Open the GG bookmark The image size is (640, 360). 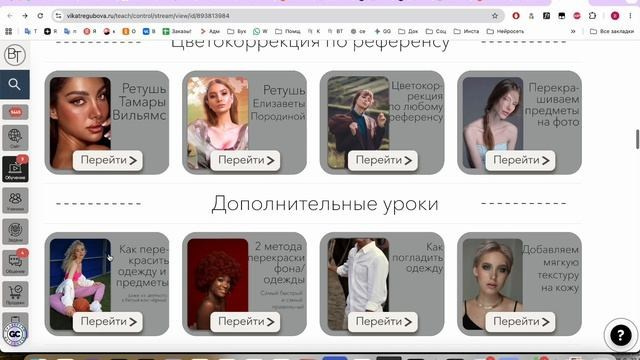click(382, 31)
